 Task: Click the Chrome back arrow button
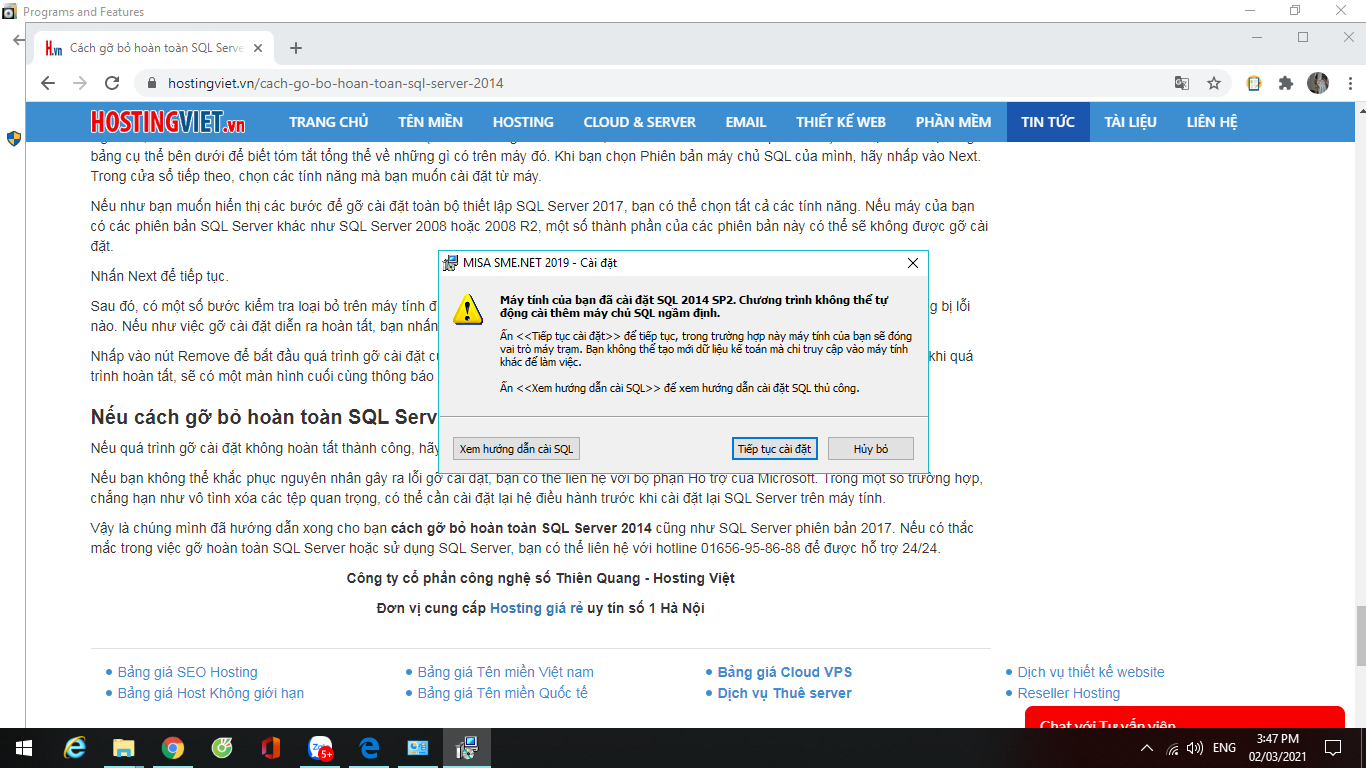tap(48, 83)
